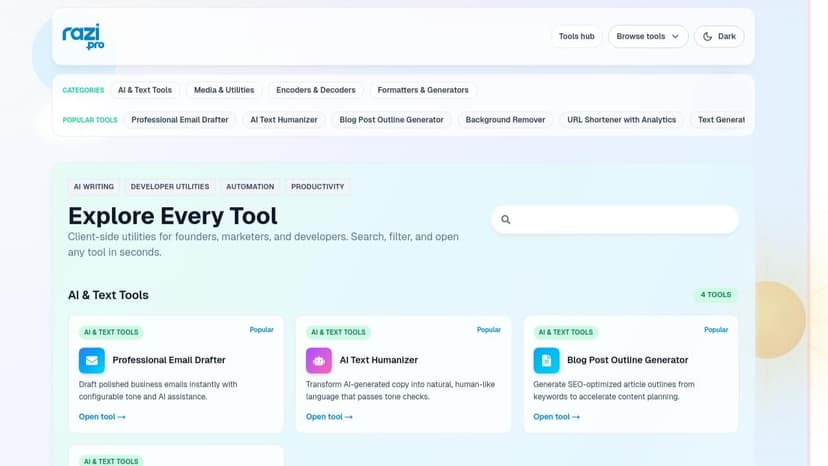Click AI & TEXT TOOLS badge on Email Drafter card
Image resolution: width=828 pixels, height=466 pixels.
(111, 332)
